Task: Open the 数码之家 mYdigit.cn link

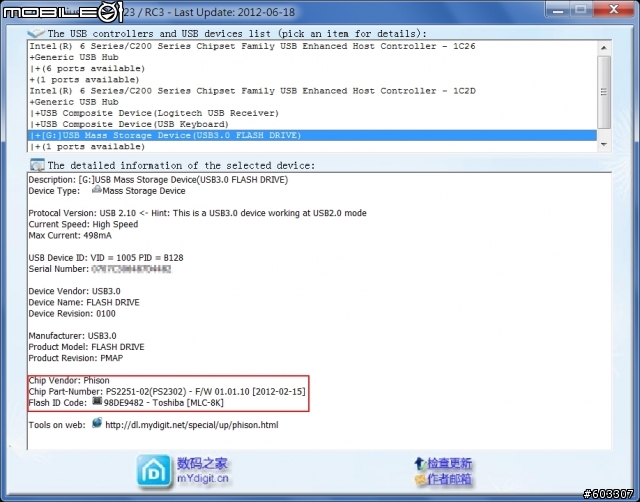Action: [x=202, y=471]
